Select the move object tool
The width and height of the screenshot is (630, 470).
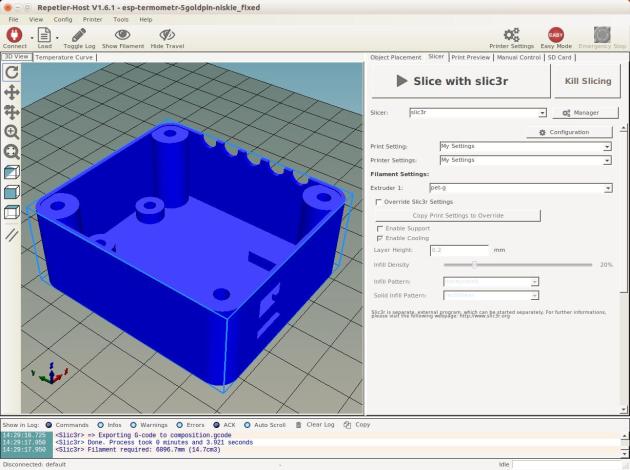pos(12,112)
